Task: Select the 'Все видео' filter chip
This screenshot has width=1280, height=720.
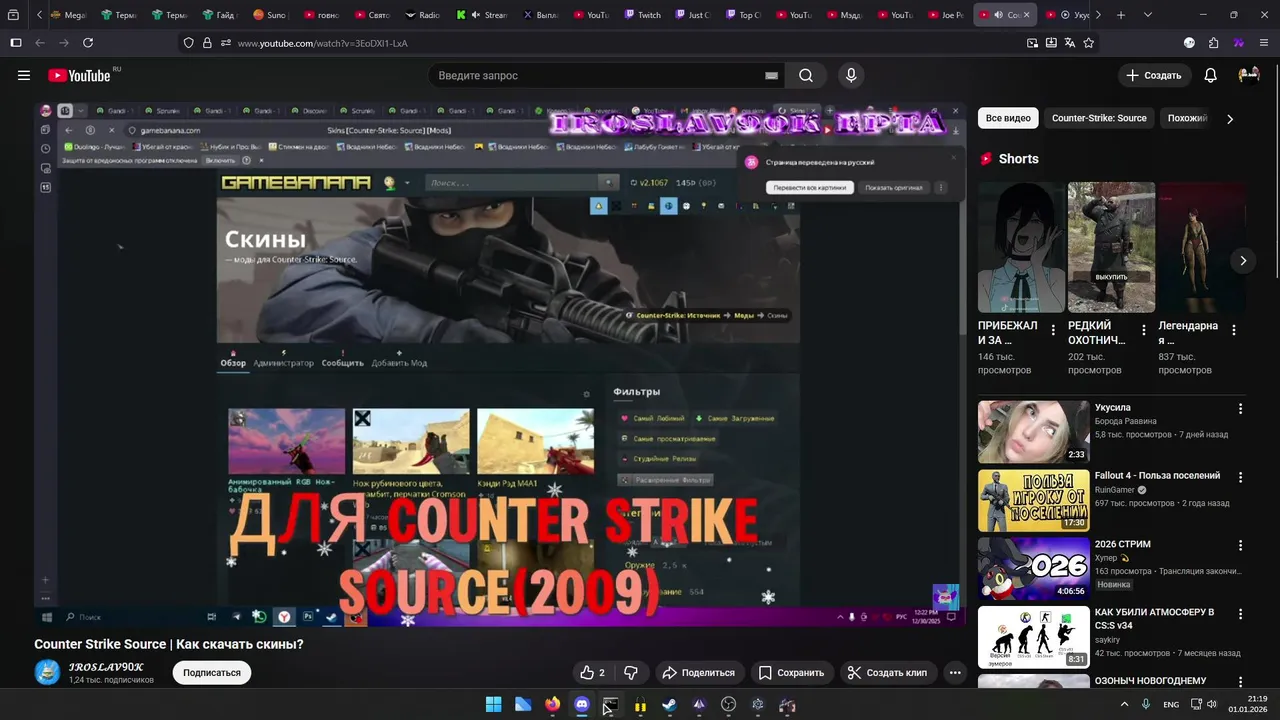Action: tap(1008, 118)
